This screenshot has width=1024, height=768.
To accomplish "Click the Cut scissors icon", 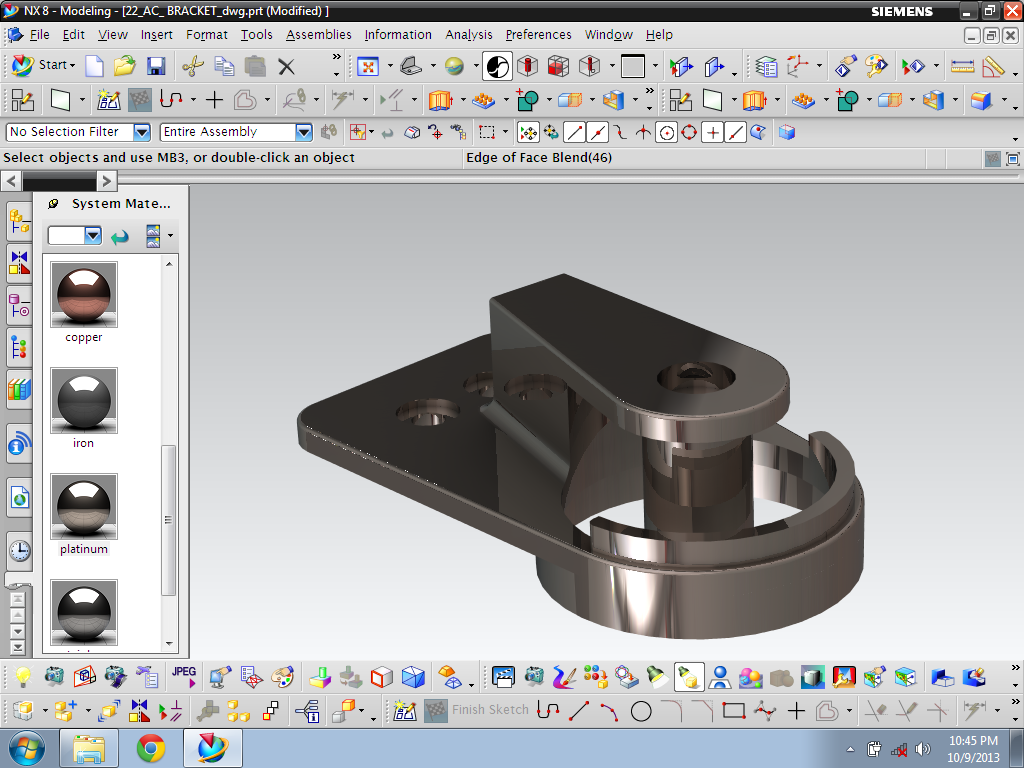I will [x=193, y=66].
